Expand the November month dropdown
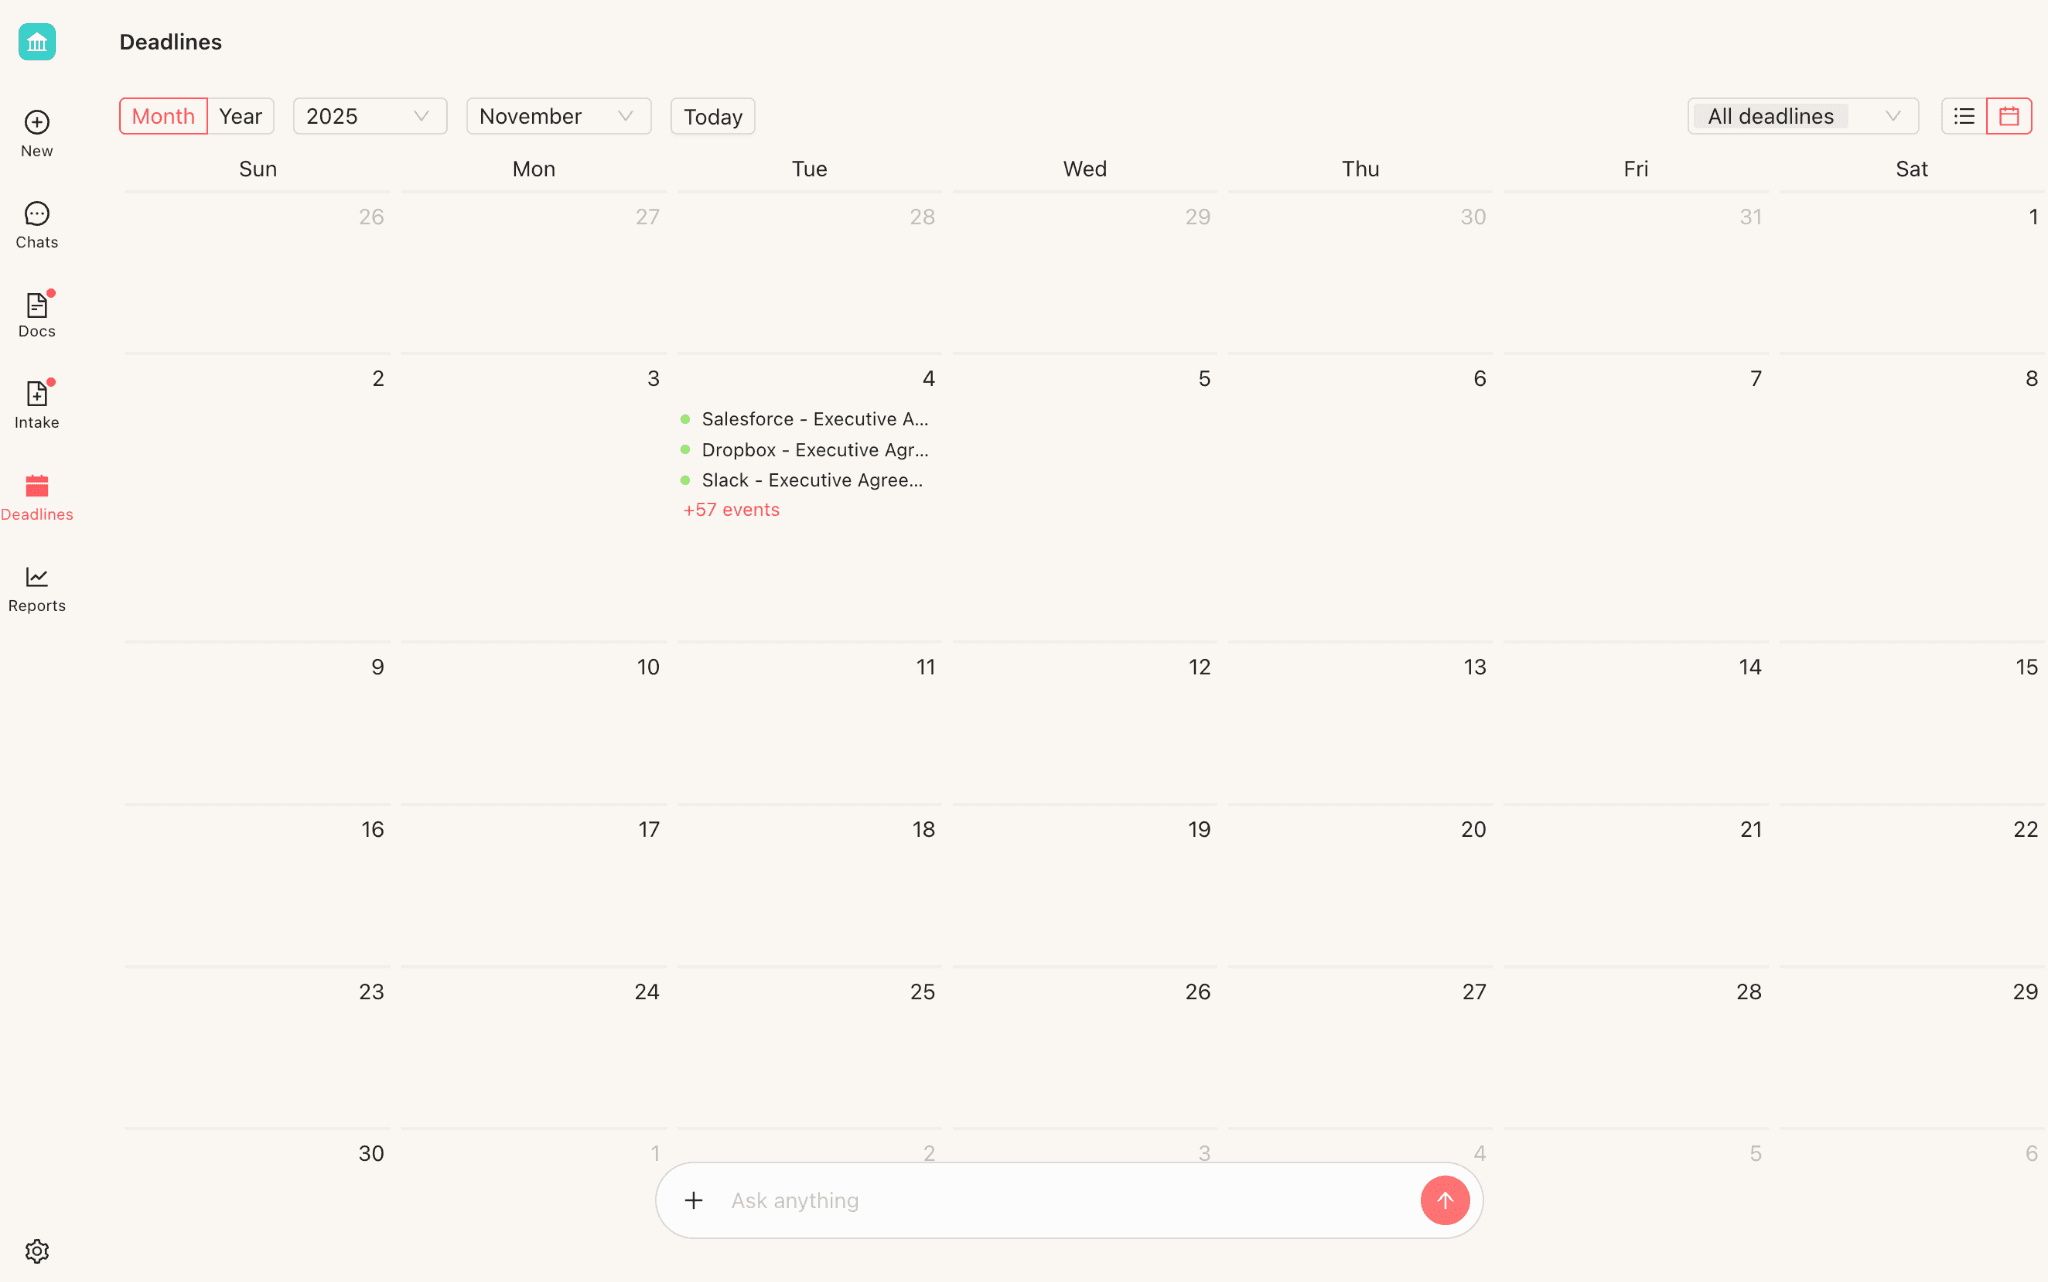Screen dimensions: 2048x1282 [558, 116]
